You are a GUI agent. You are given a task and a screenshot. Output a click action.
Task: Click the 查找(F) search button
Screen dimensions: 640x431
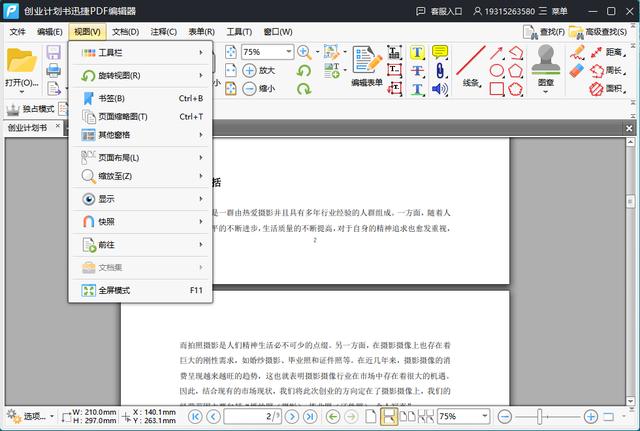point(544,32)
